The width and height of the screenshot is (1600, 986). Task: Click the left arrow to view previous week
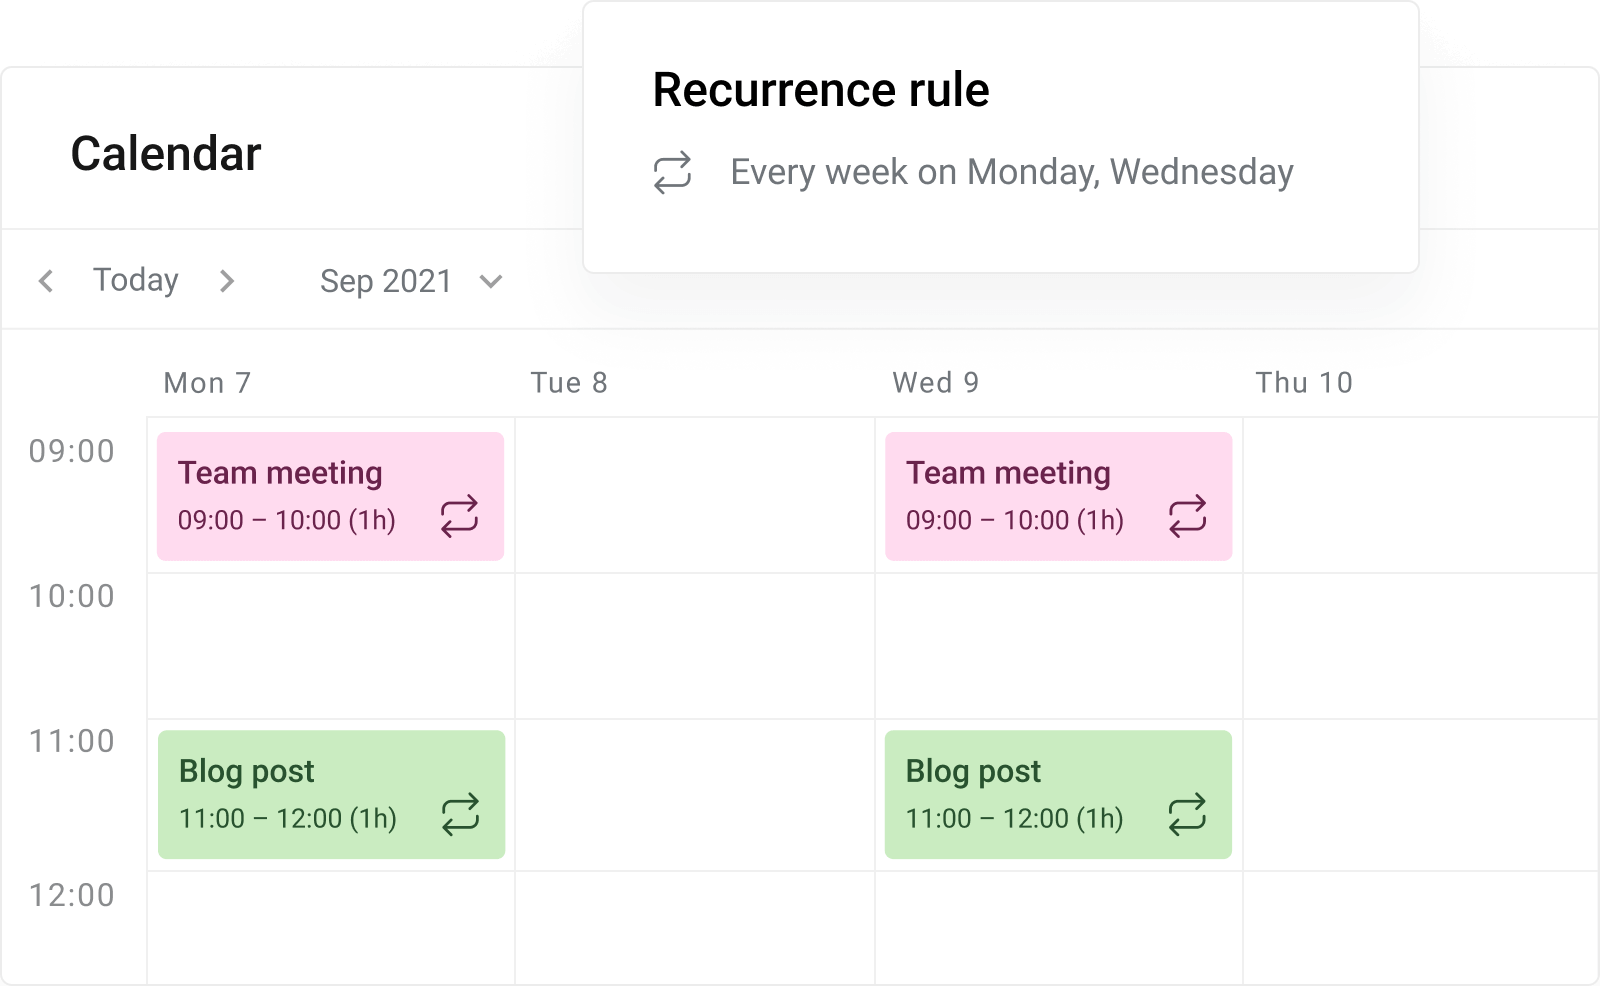tap(45, 281)
